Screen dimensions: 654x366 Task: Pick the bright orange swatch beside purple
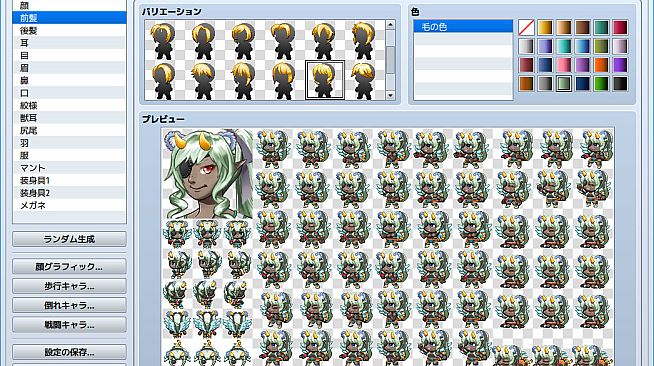click(601, 65)
